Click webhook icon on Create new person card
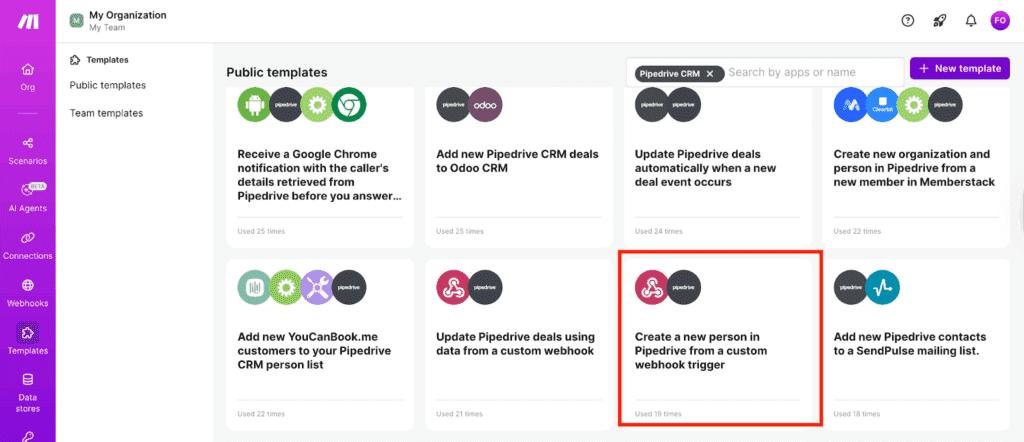 click(652, 287)
